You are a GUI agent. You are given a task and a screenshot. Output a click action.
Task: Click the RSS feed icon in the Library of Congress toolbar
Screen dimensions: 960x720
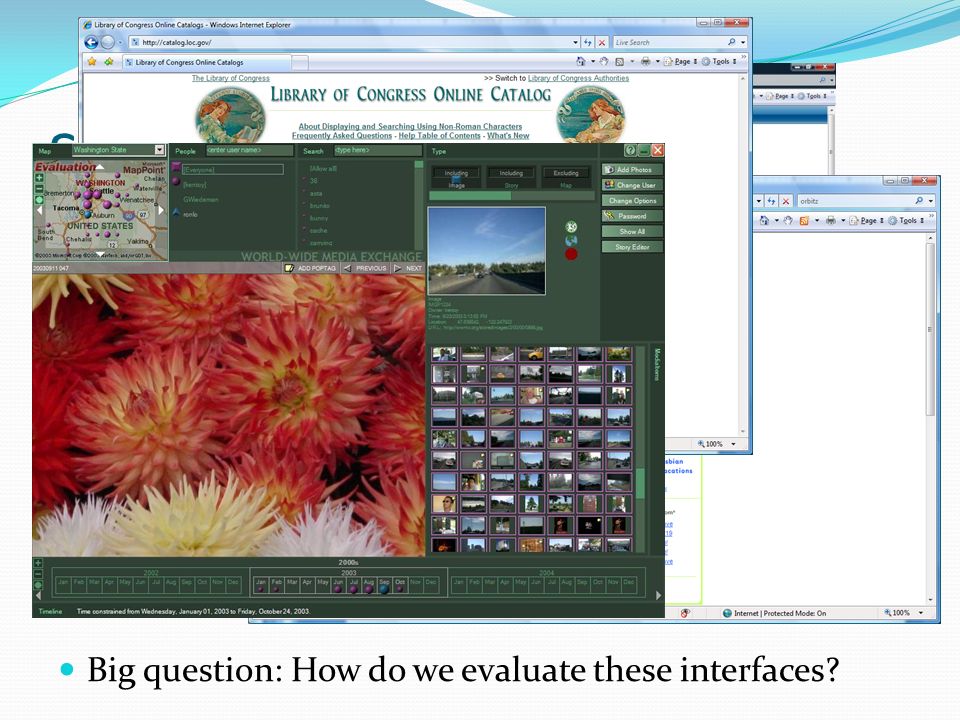[x=619, y=61]
